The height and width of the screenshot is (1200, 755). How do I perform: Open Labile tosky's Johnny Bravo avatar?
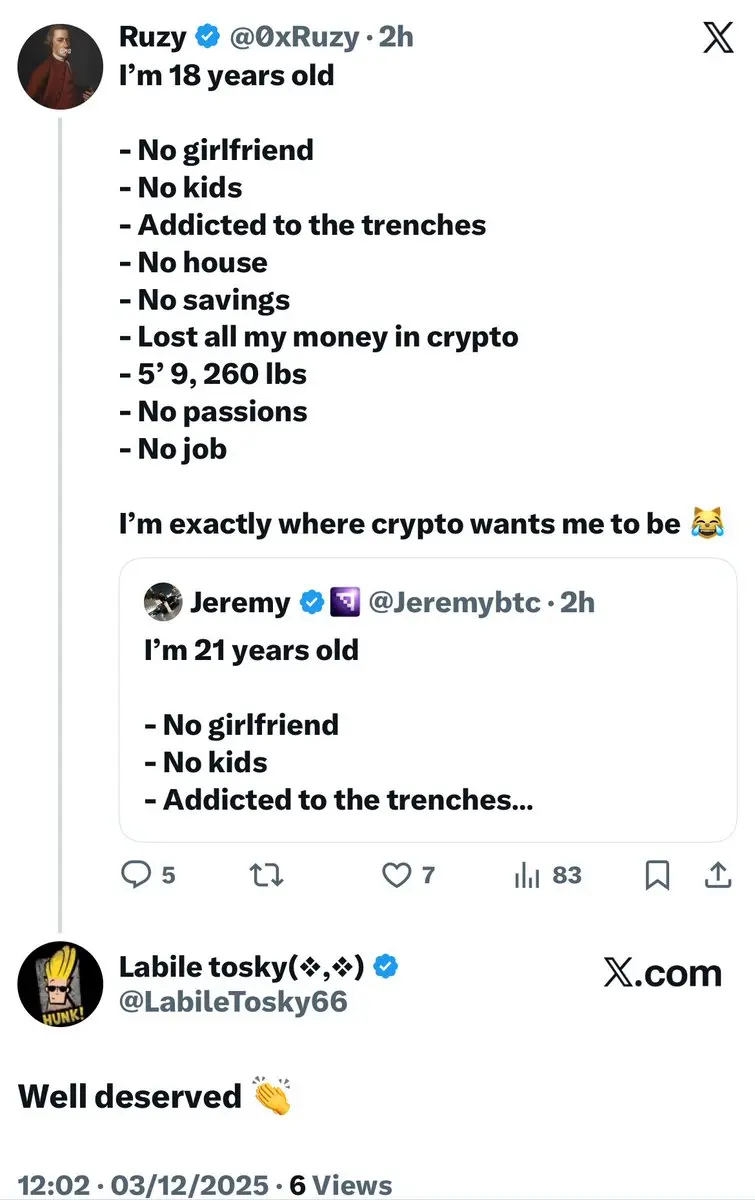[61, 984]
